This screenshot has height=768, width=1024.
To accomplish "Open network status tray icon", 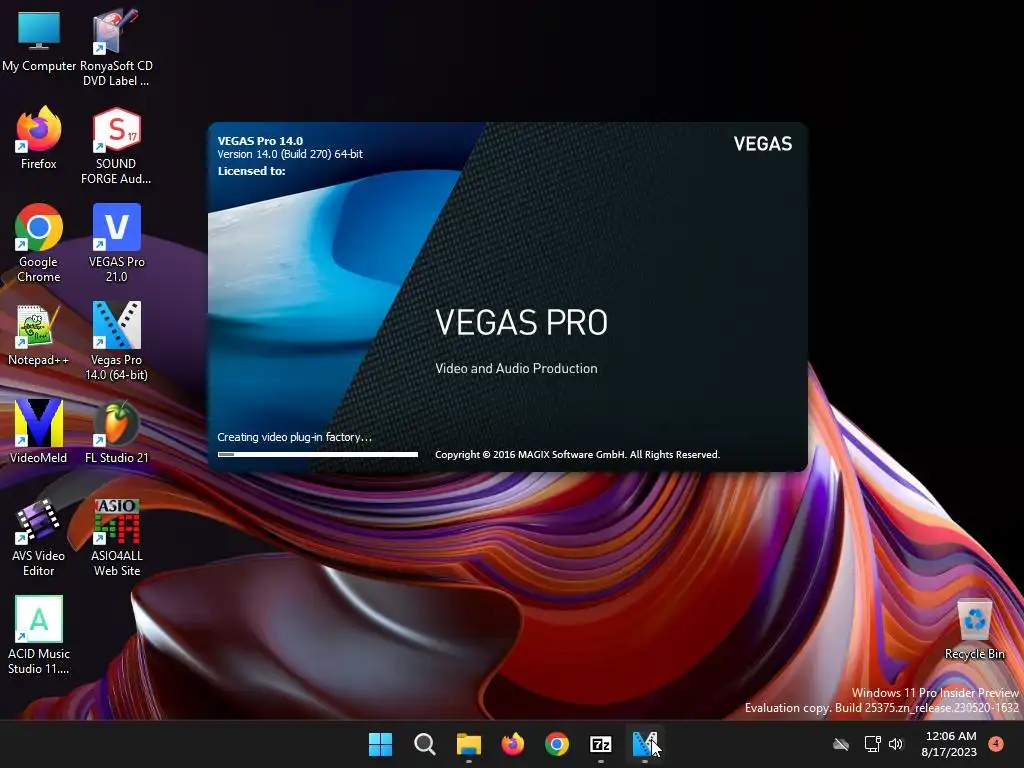I will point(872,744).
